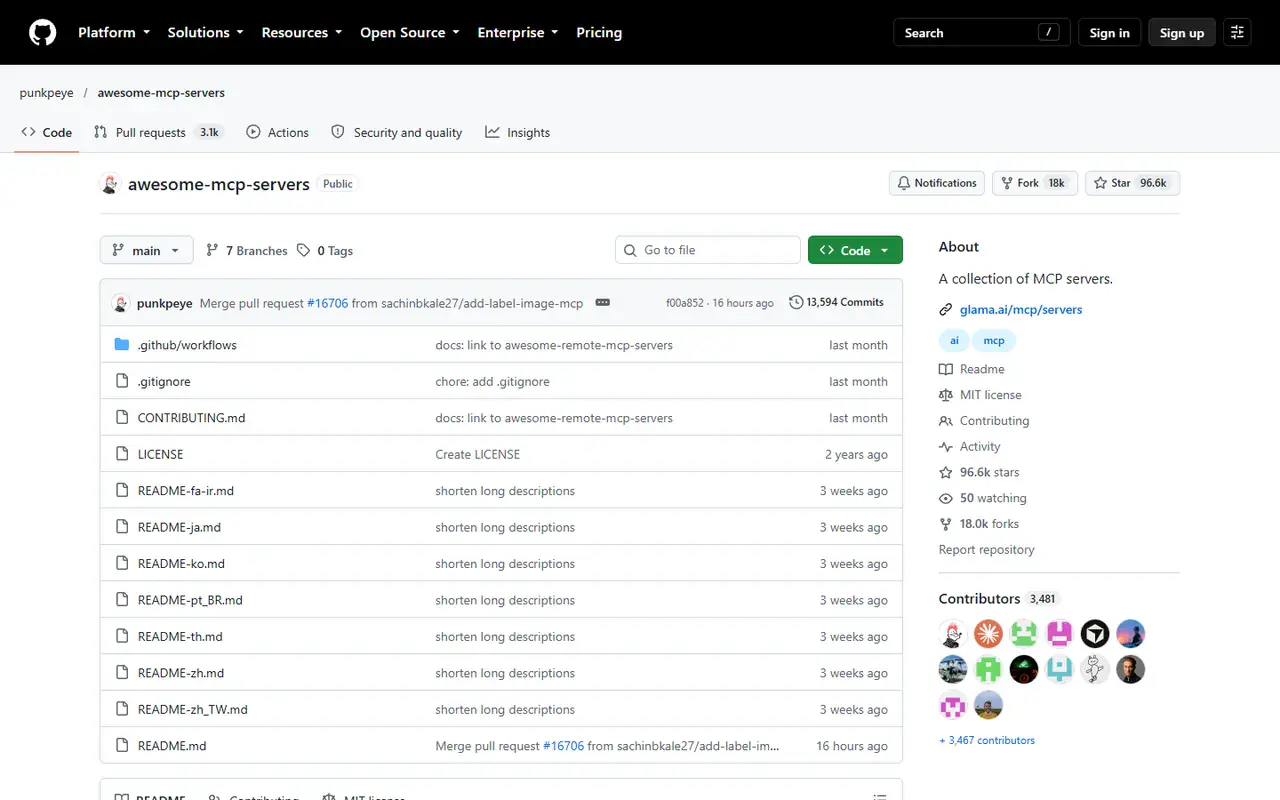Image resolution: width=1280 pixels, height=800 pixels.
Task: Open the Activity link in About
Action: point(970,447)
